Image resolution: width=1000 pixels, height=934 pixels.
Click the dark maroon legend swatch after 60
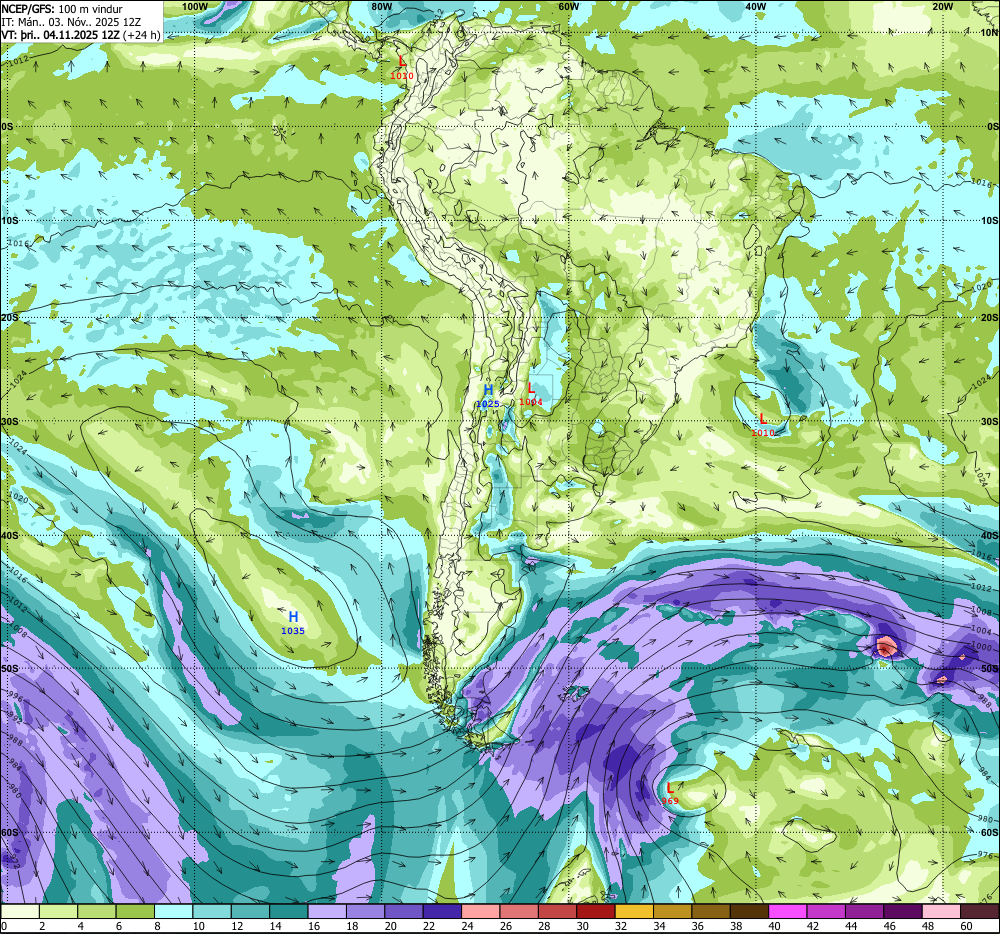[980, 911]
